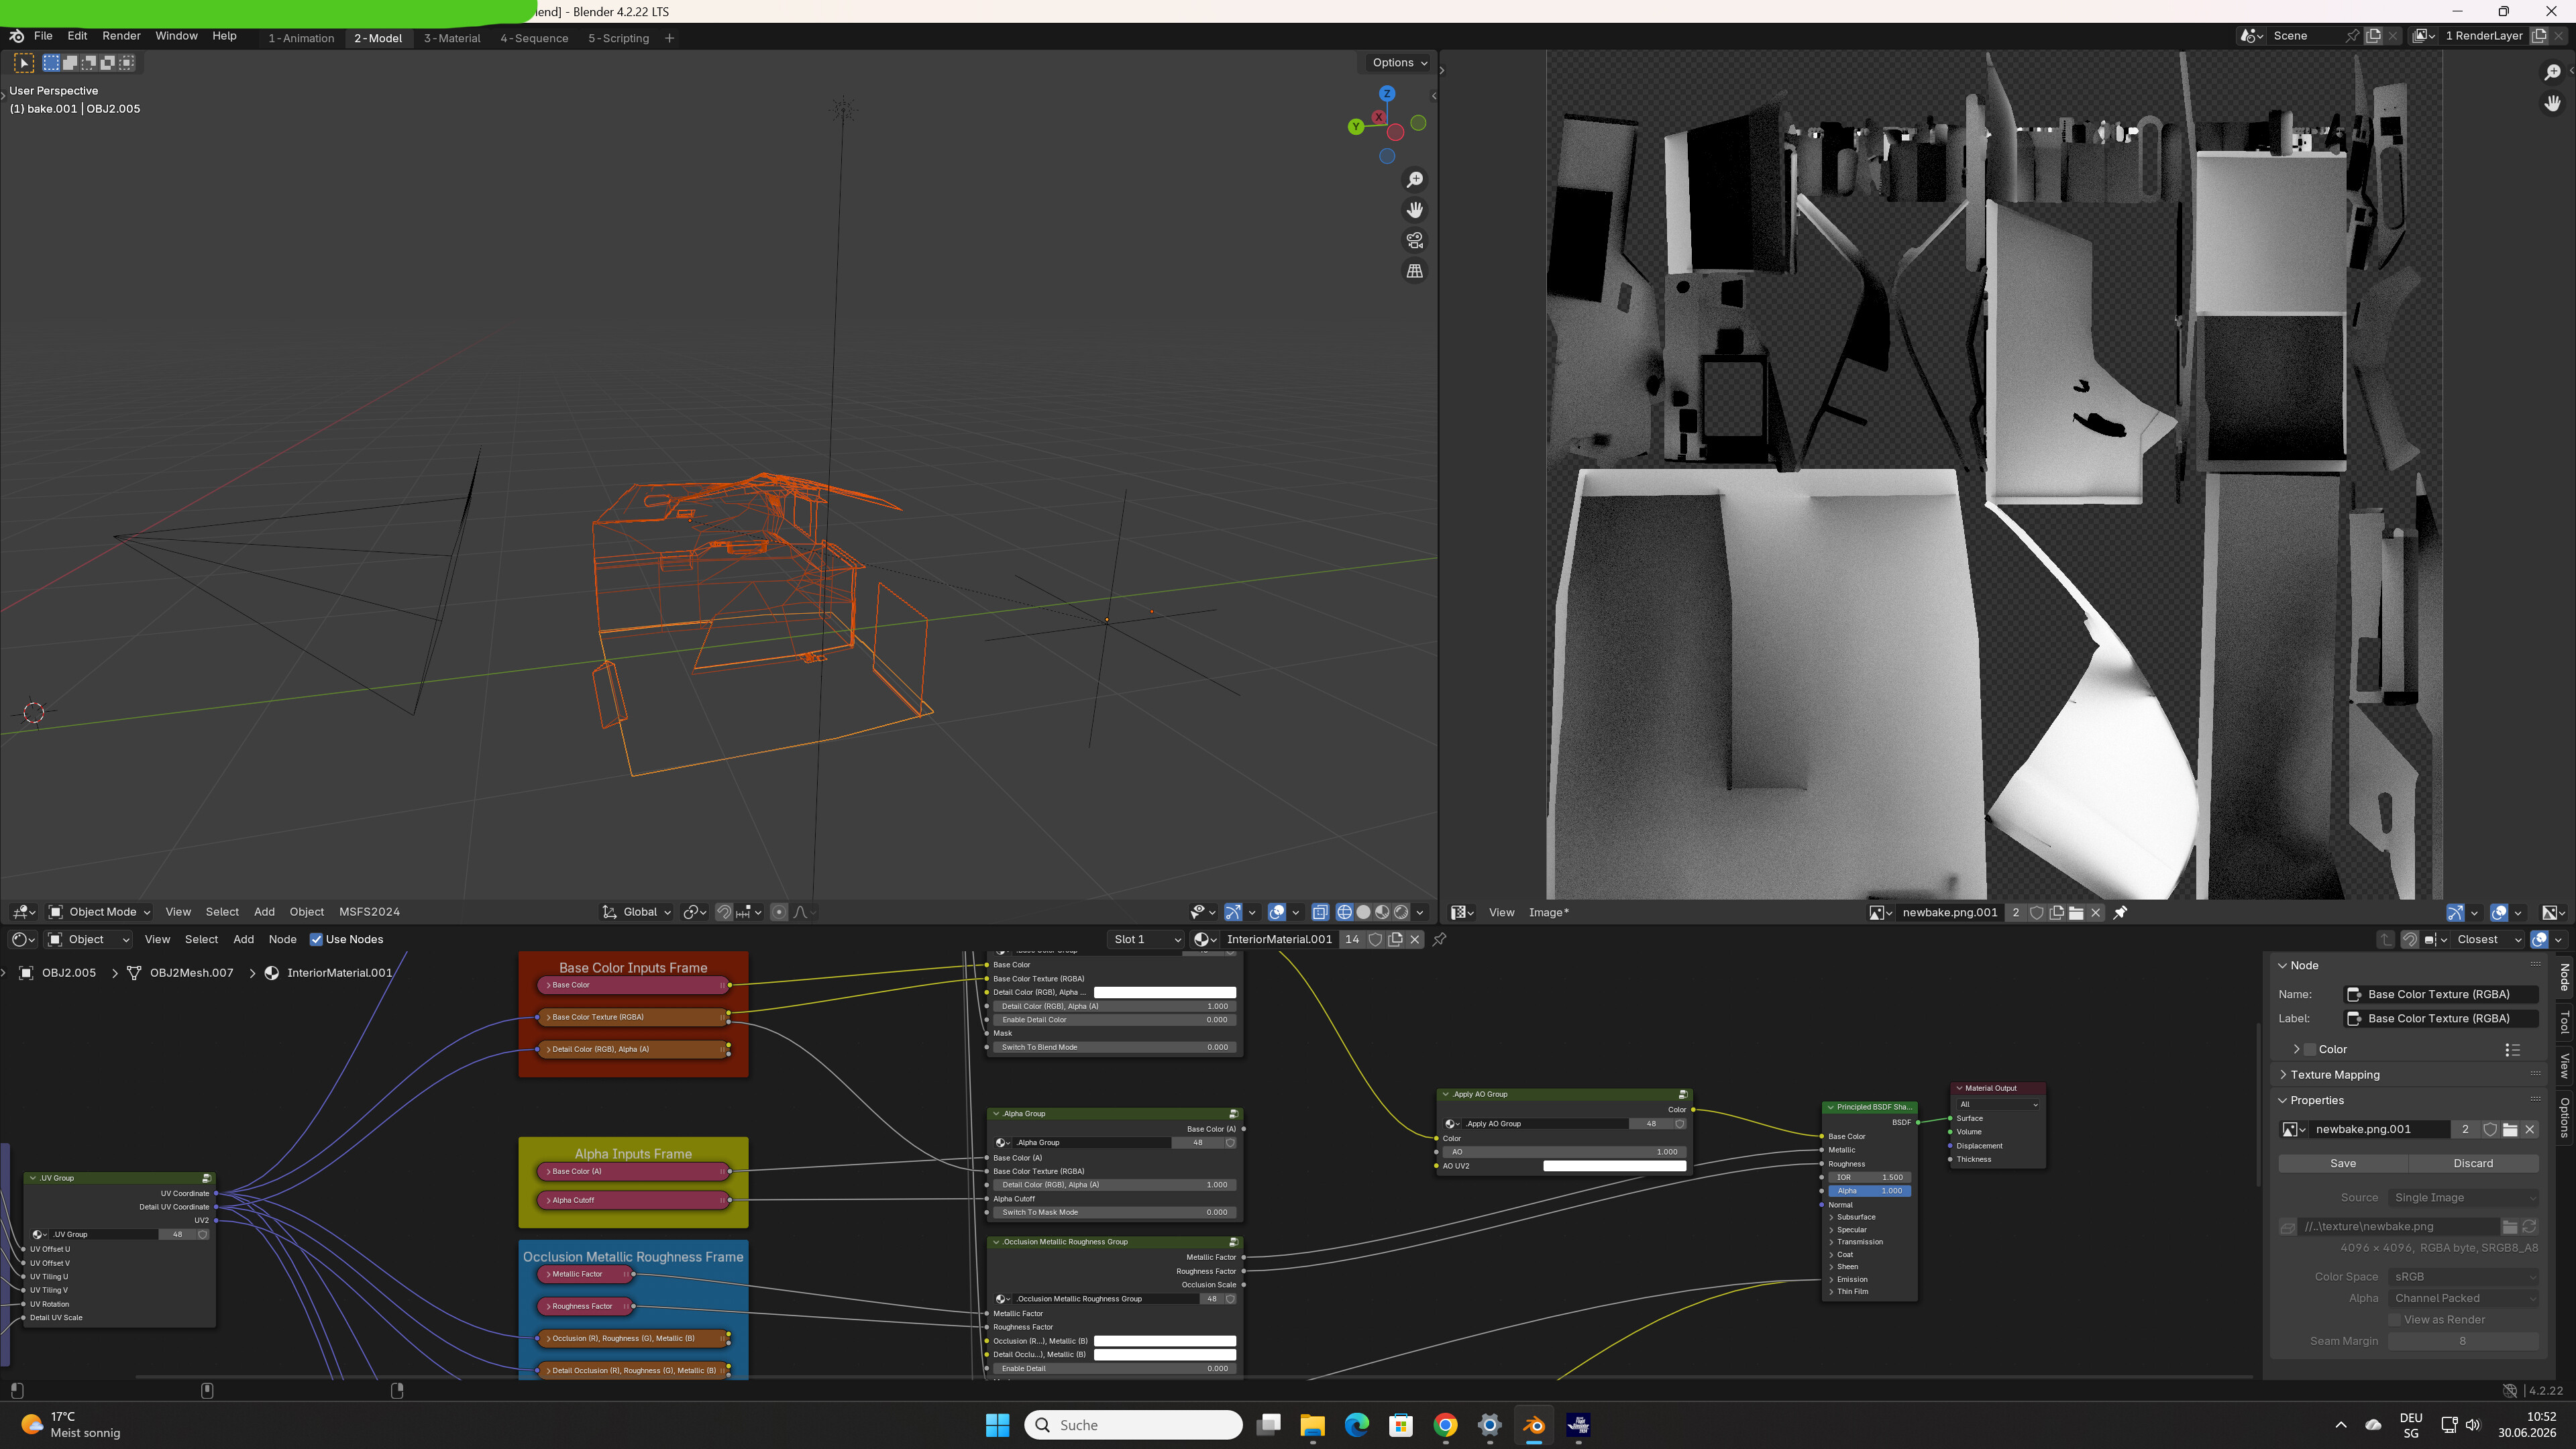Click the zoom magnifier in 3D viewport
Image resolution: width=2576 pixels, height=1449 pixels.
click(1414, 180)
